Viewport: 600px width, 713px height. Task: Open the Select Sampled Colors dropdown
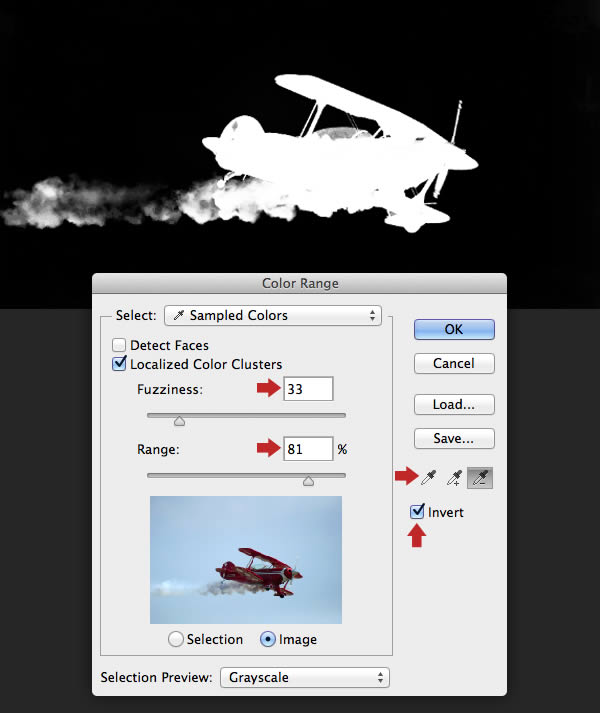coord(273,315)
